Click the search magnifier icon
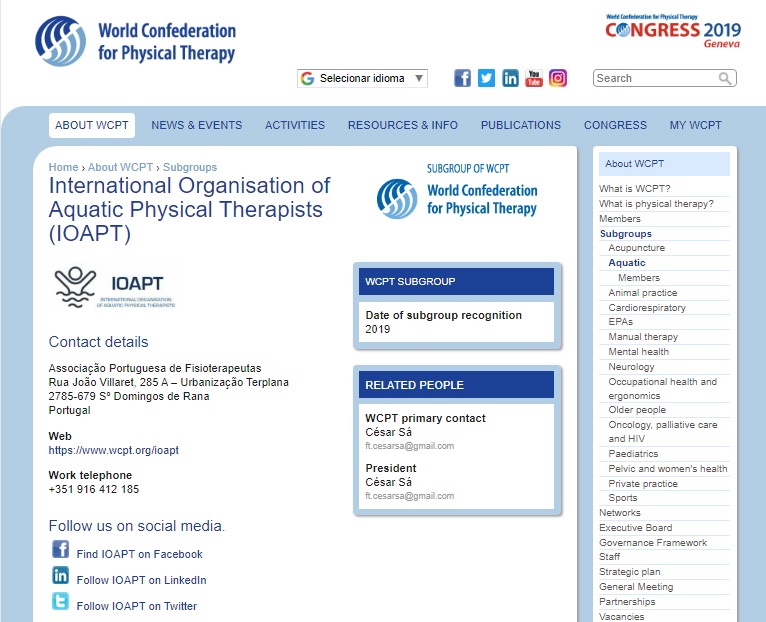The height and width of the screenshot is (622, 766). 725,78
